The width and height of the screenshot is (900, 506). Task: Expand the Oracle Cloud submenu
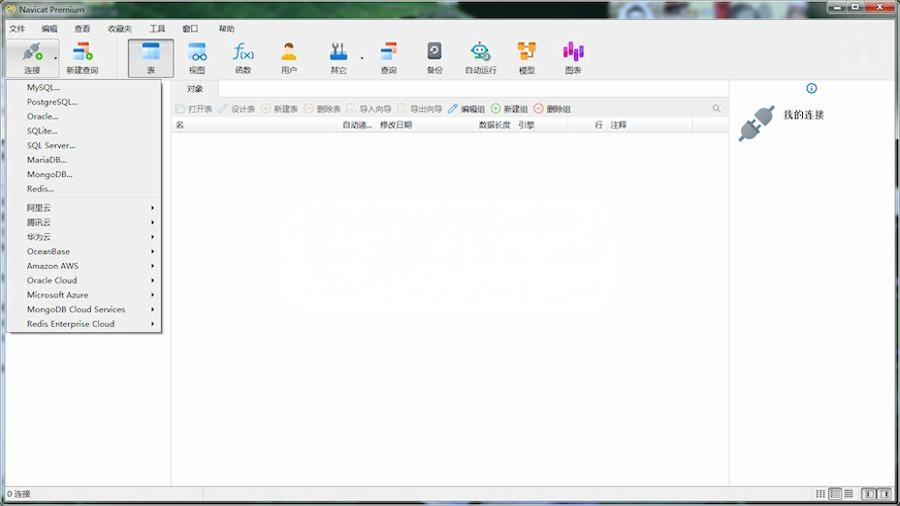tap(84, 280)
